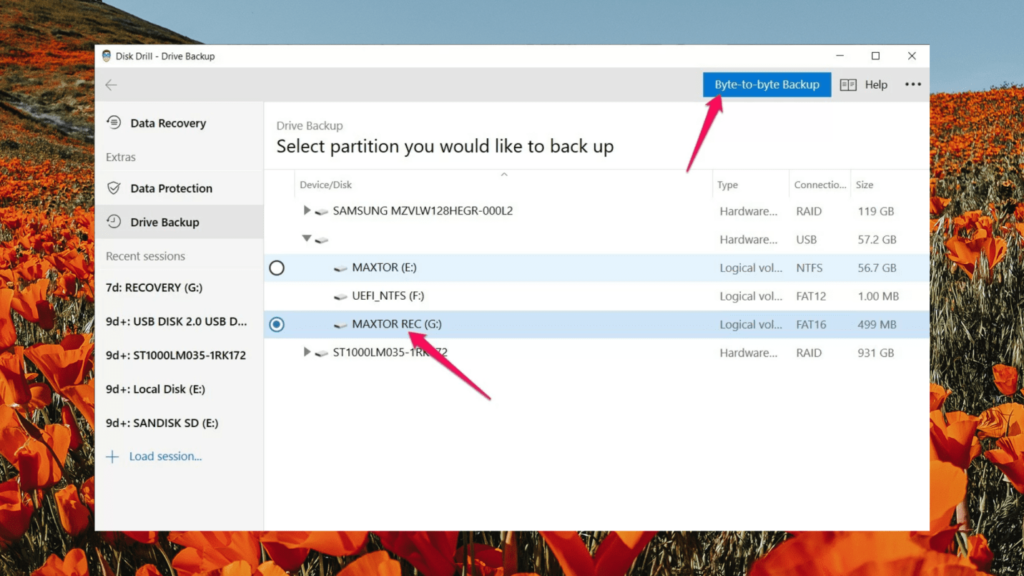1024x576 pixels.
Task: Click the back arrow icon
Action: click(x=111, y=85)
